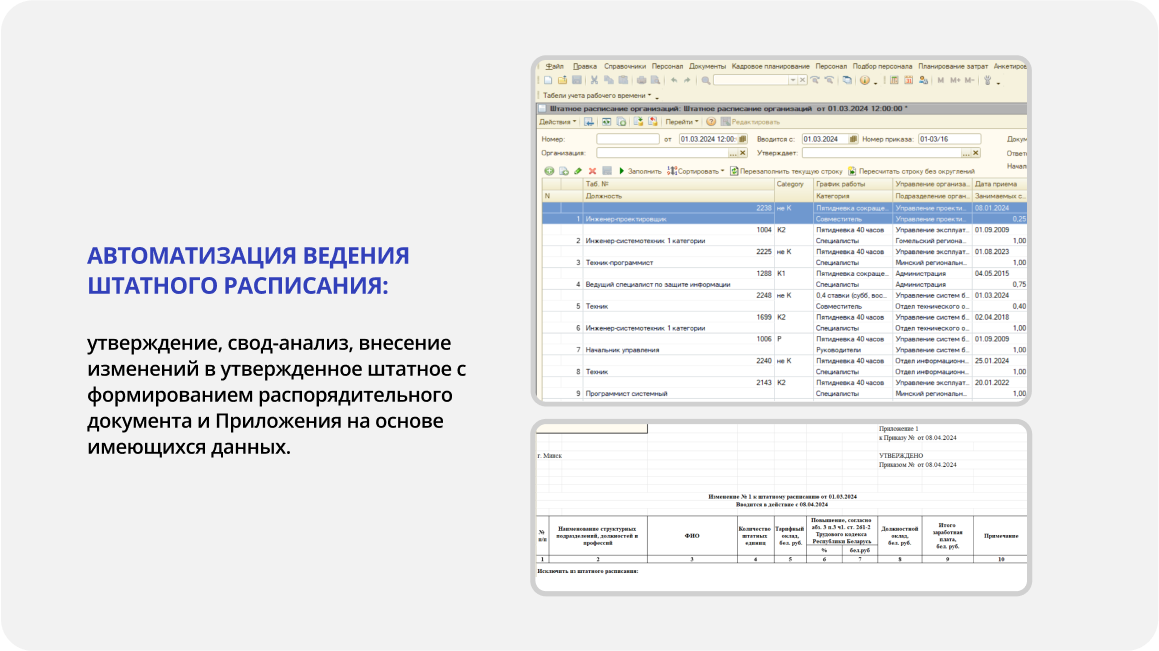The image size is (1159, 651).
Task: Click the Cut scissors icon
Action: point(594,80)
